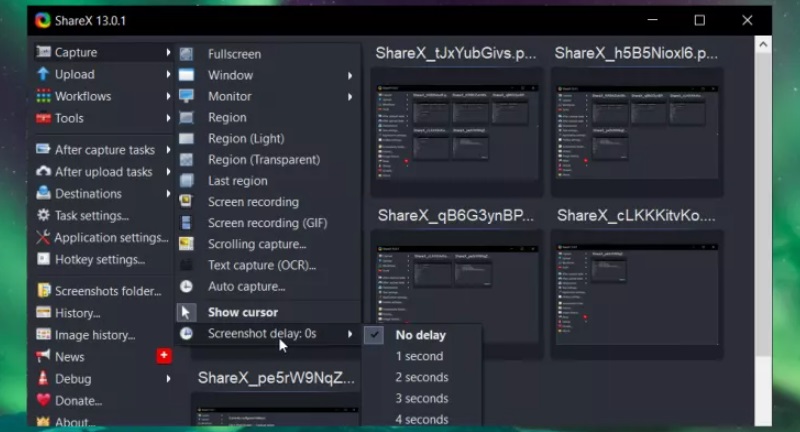Viewport: 800px width, 432px height.
Task: Click the vertical scrollbar on the right
Action: tap(763, 200)
